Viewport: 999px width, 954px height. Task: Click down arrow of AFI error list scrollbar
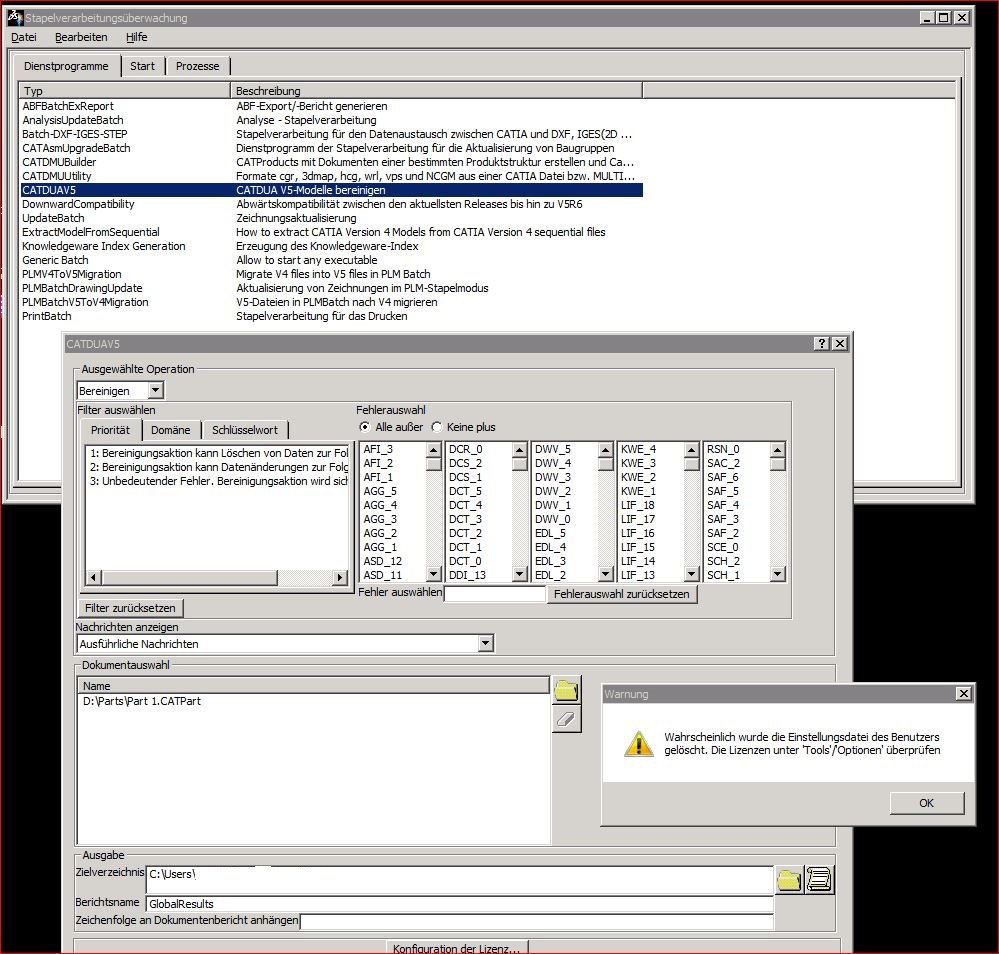(x=434, y=574)
